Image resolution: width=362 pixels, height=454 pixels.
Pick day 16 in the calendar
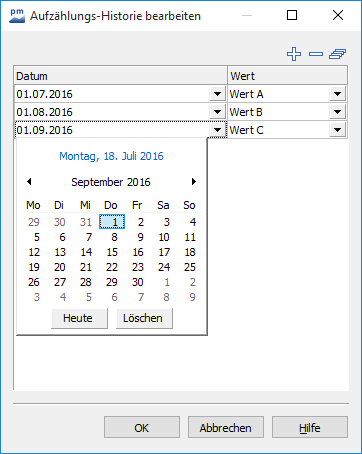coord(138,252)
